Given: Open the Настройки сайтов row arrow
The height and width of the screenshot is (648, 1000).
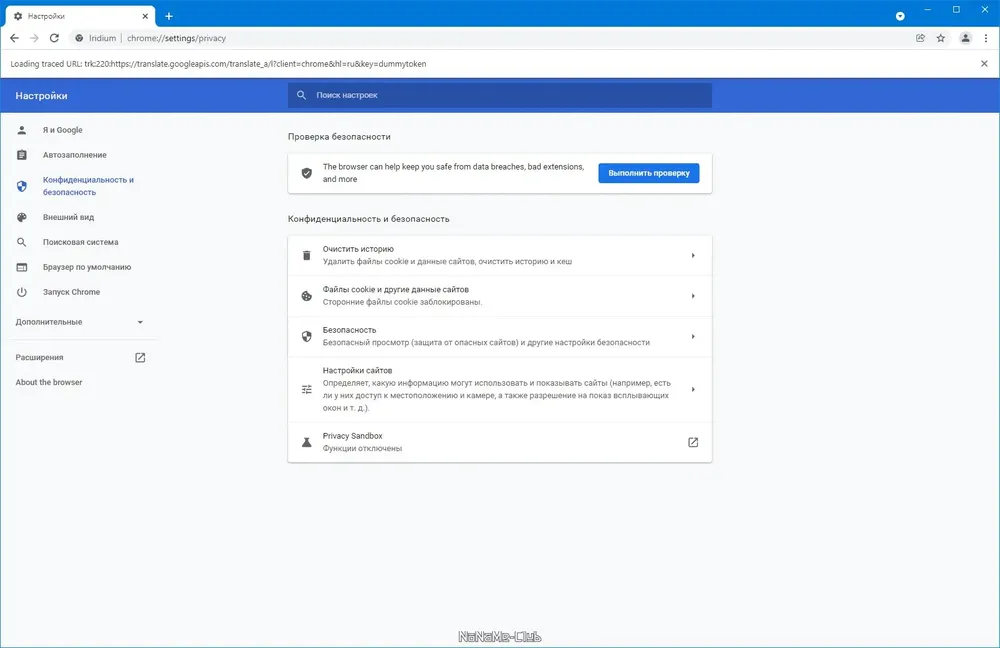Looking at the screenshot, I should click(693, 389).
